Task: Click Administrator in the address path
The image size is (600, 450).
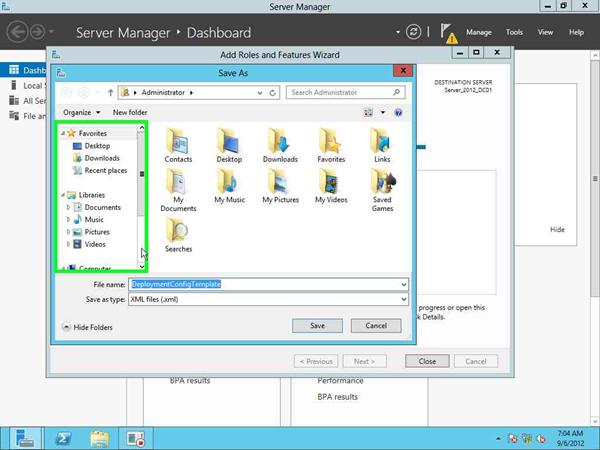Action: 163,93
